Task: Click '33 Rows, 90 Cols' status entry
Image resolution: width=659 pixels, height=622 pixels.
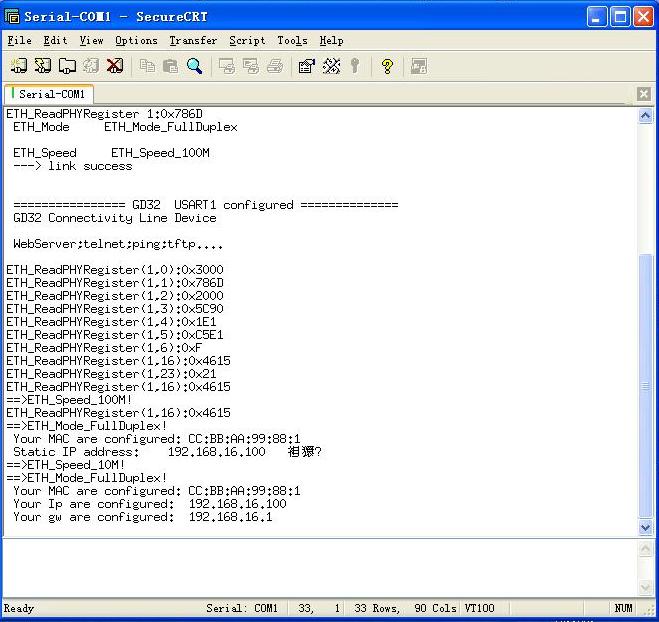Action: coord(405,608)
